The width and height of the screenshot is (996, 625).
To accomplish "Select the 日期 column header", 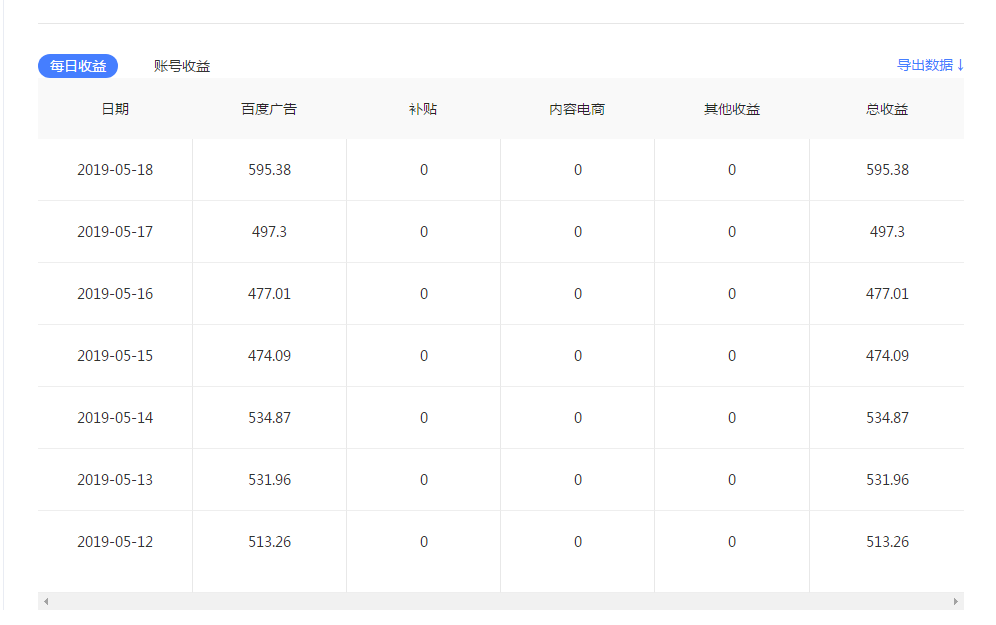I will pyautogui.click(x=115, y=109).
